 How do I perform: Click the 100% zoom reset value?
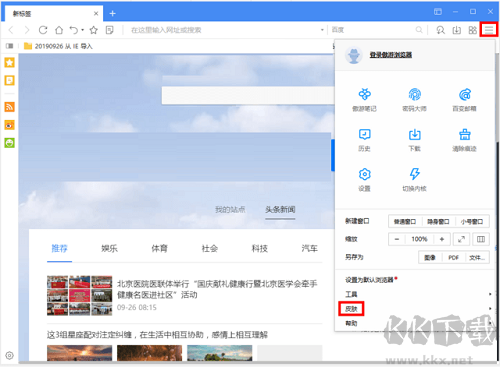(x=419, y=239)
